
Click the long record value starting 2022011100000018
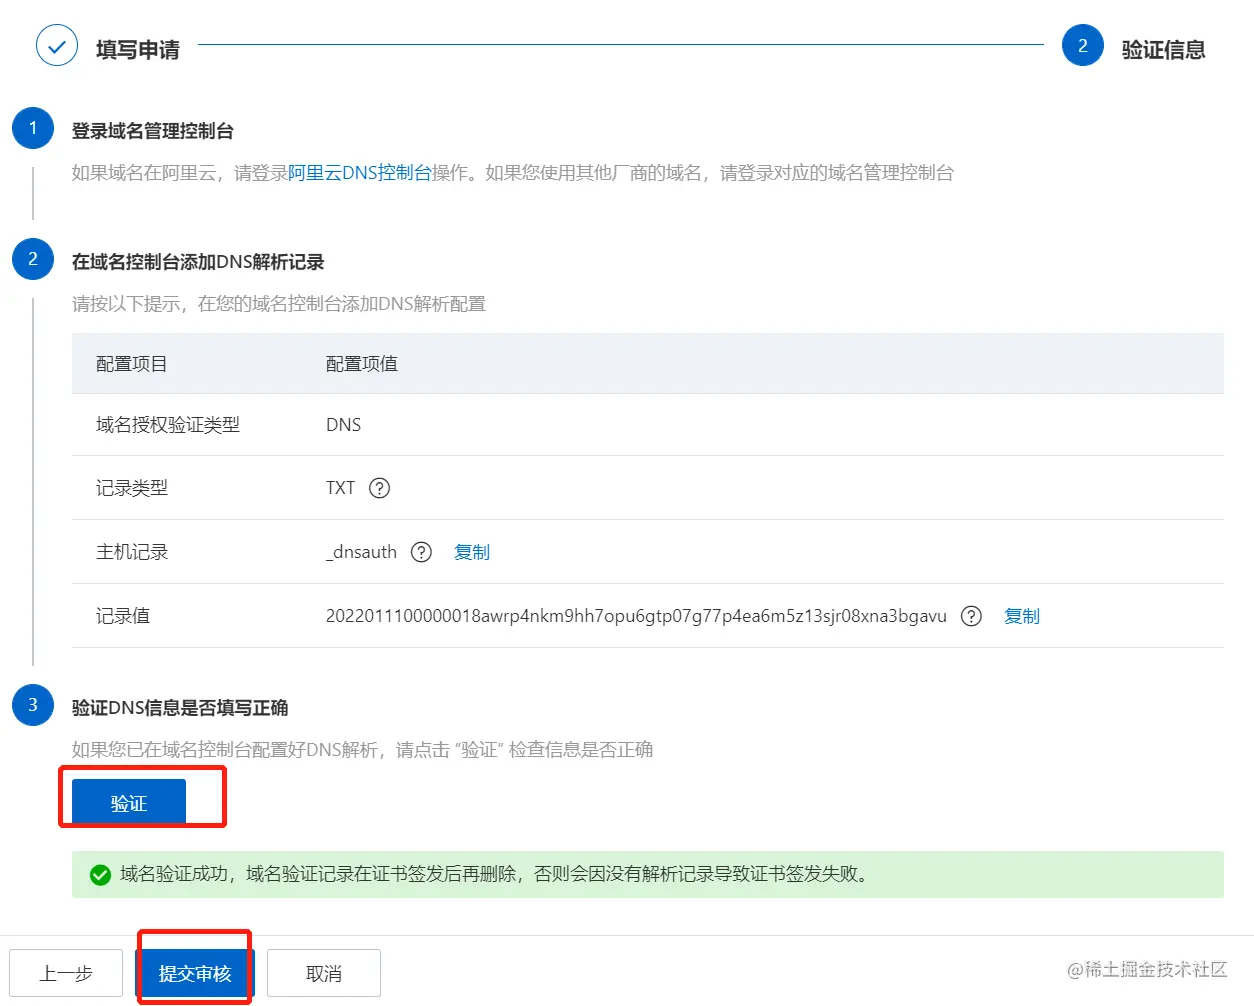(x=636, y=616)
